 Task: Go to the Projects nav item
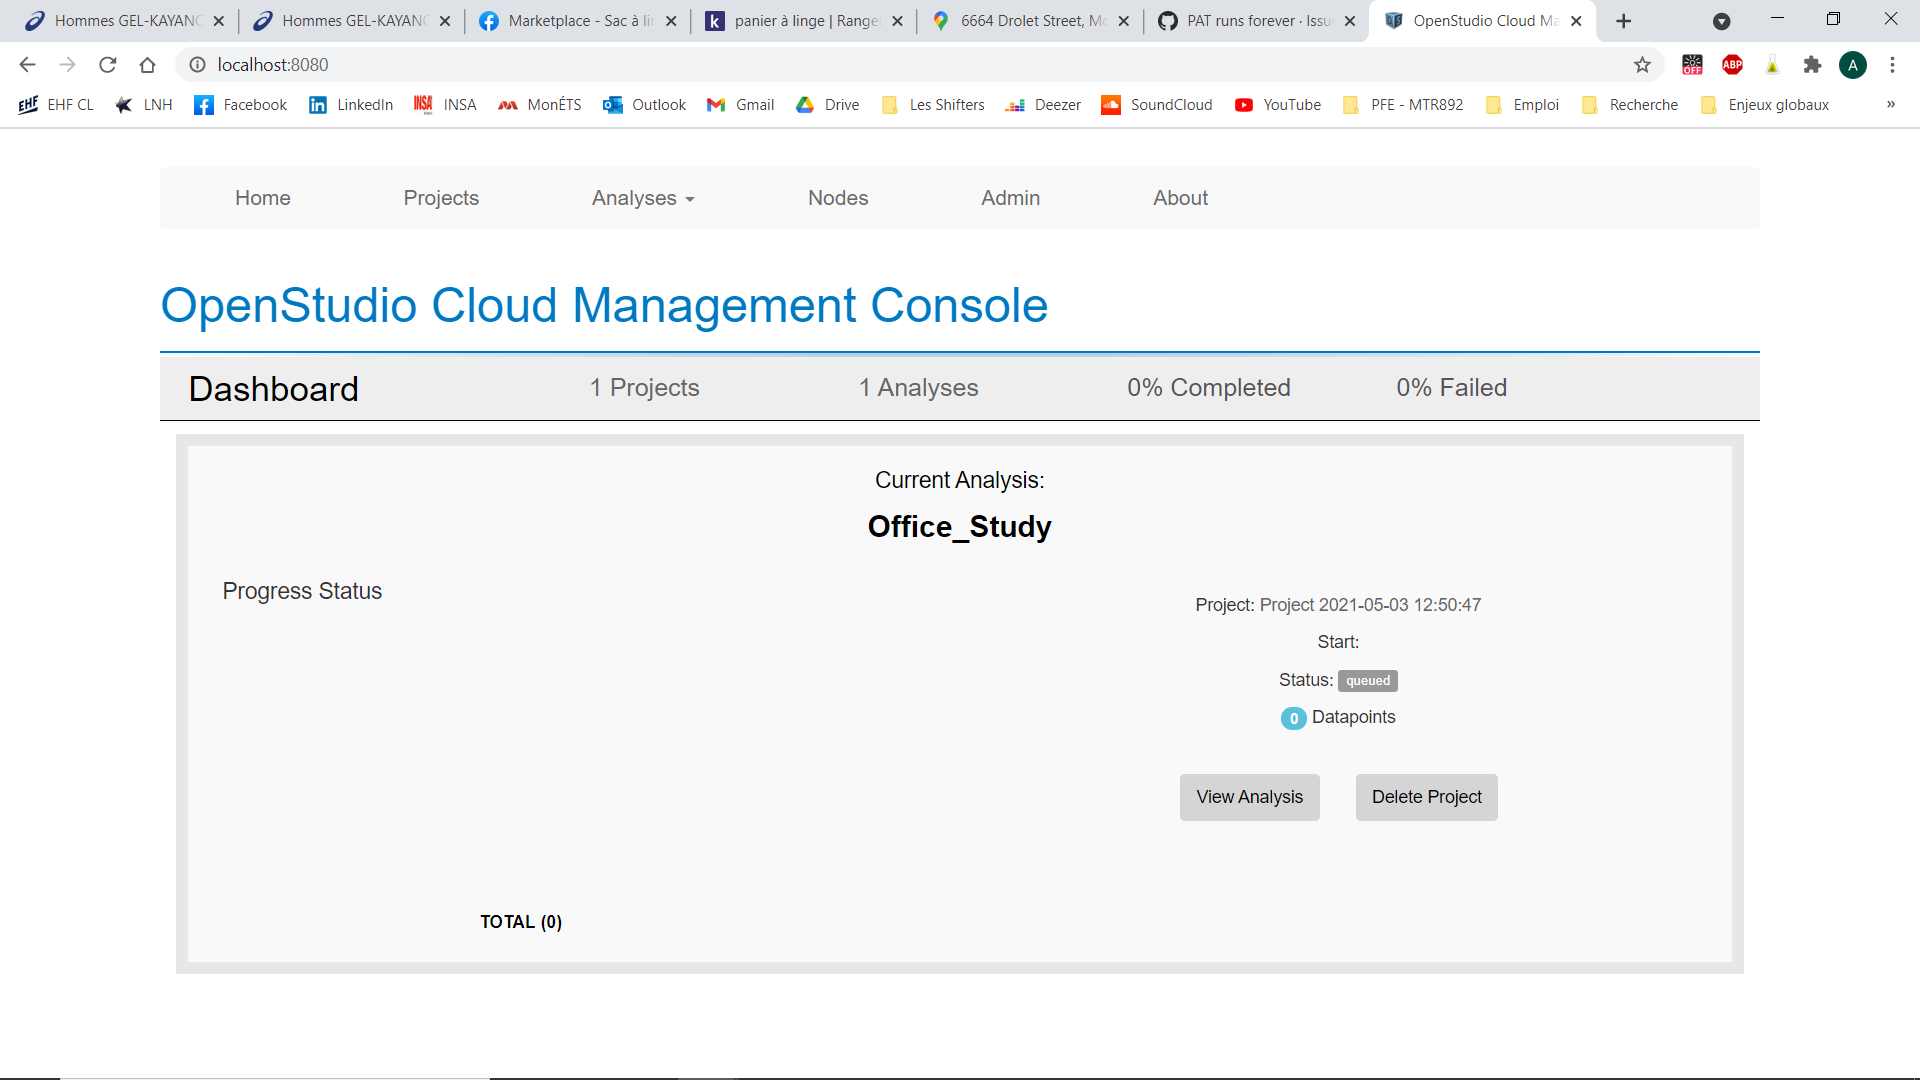(x=441, y=198)
